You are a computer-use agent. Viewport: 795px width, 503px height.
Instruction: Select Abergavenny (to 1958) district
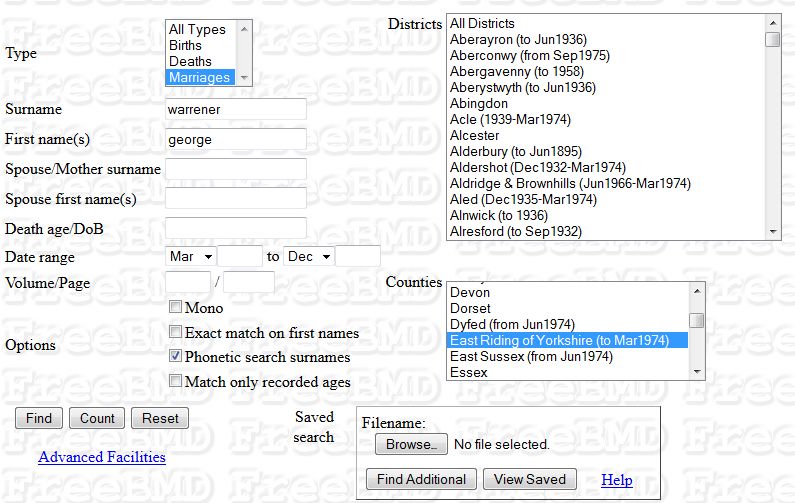[x=605, y=71]
